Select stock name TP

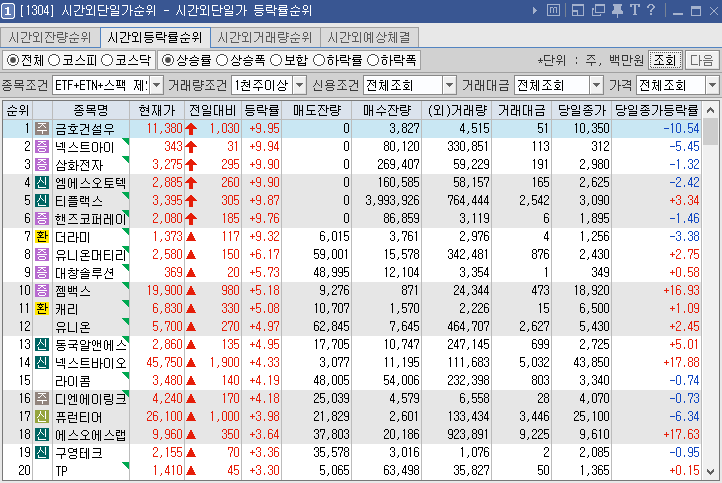(x=61, y=470)
